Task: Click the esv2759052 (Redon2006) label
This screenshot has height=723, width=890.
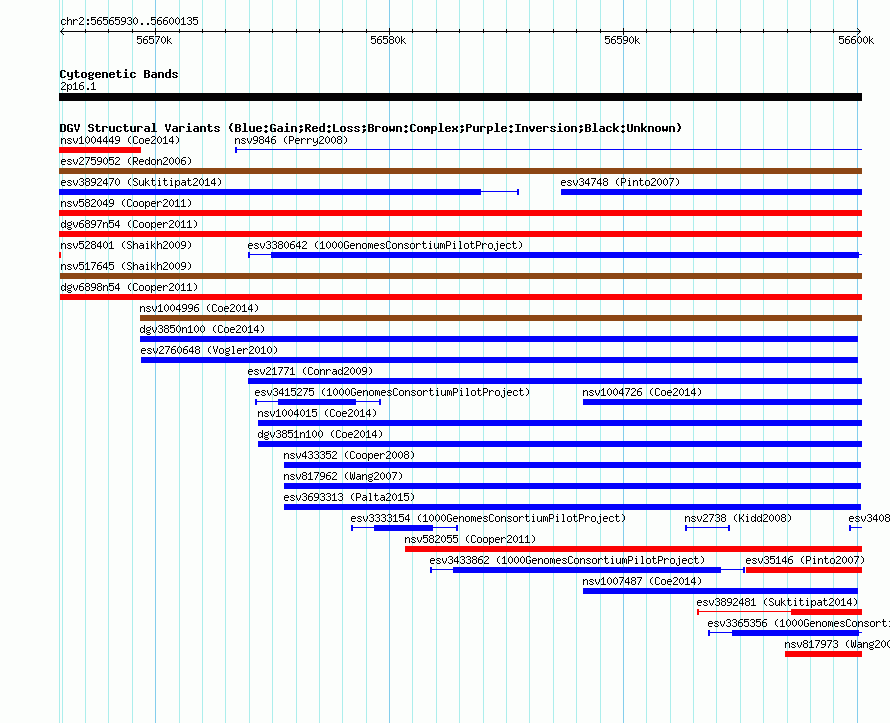Action: [x=126, y=161]
